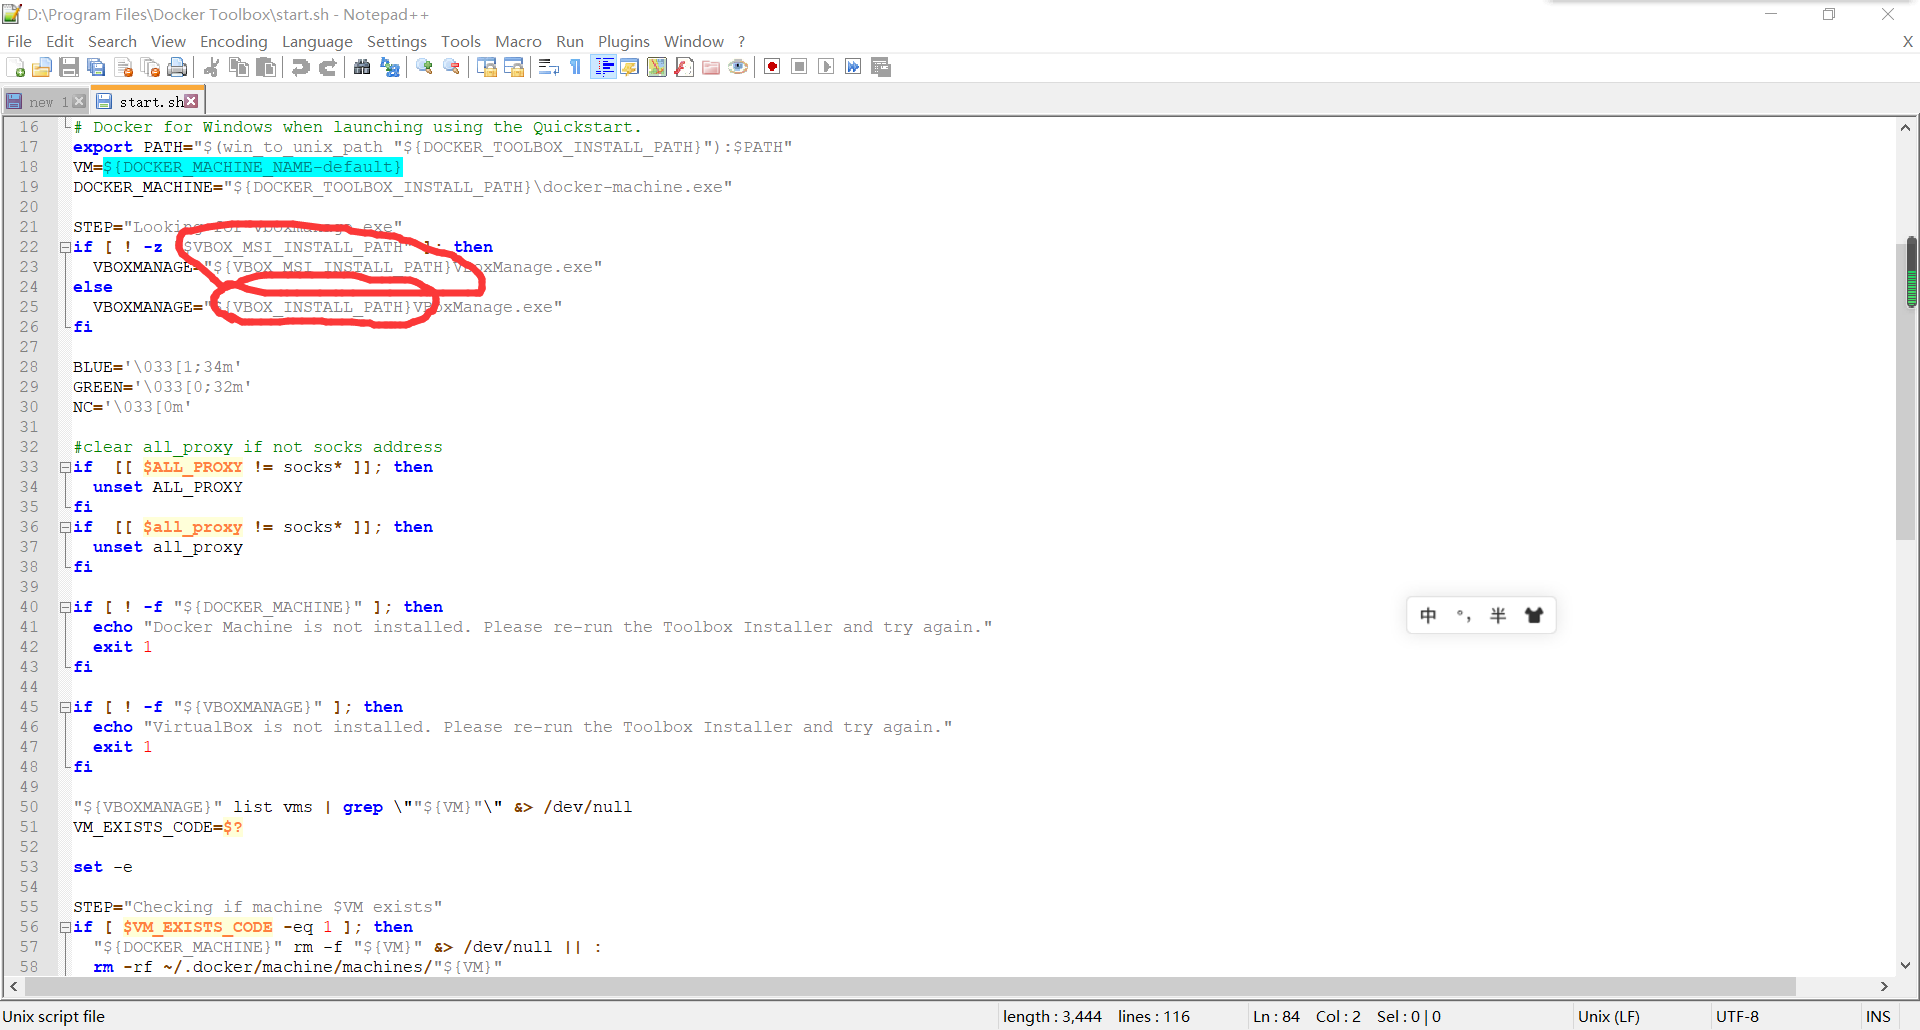The height and width of the screenshot is (1030, 1920).
Task: Click the Replace toolbar icon
Action: tap(390, 67)
